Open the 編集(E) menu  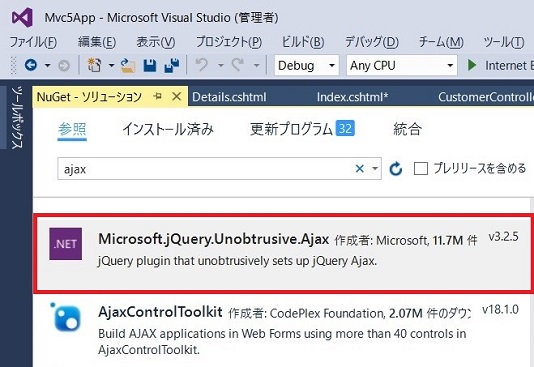(97, 42)
